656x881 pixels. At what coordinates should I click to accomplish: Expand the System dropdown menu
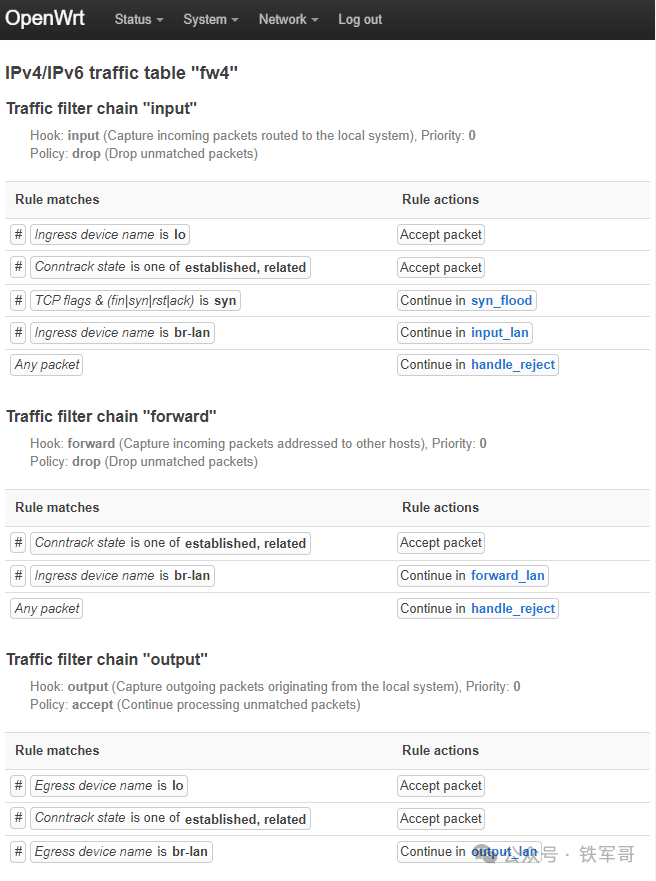click(x=210, y=19)
